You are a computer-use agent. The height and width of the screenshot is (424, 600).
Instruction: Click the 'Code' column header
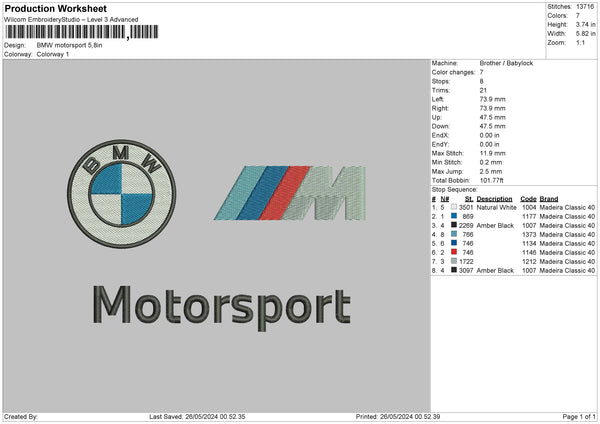coord(528,199)
